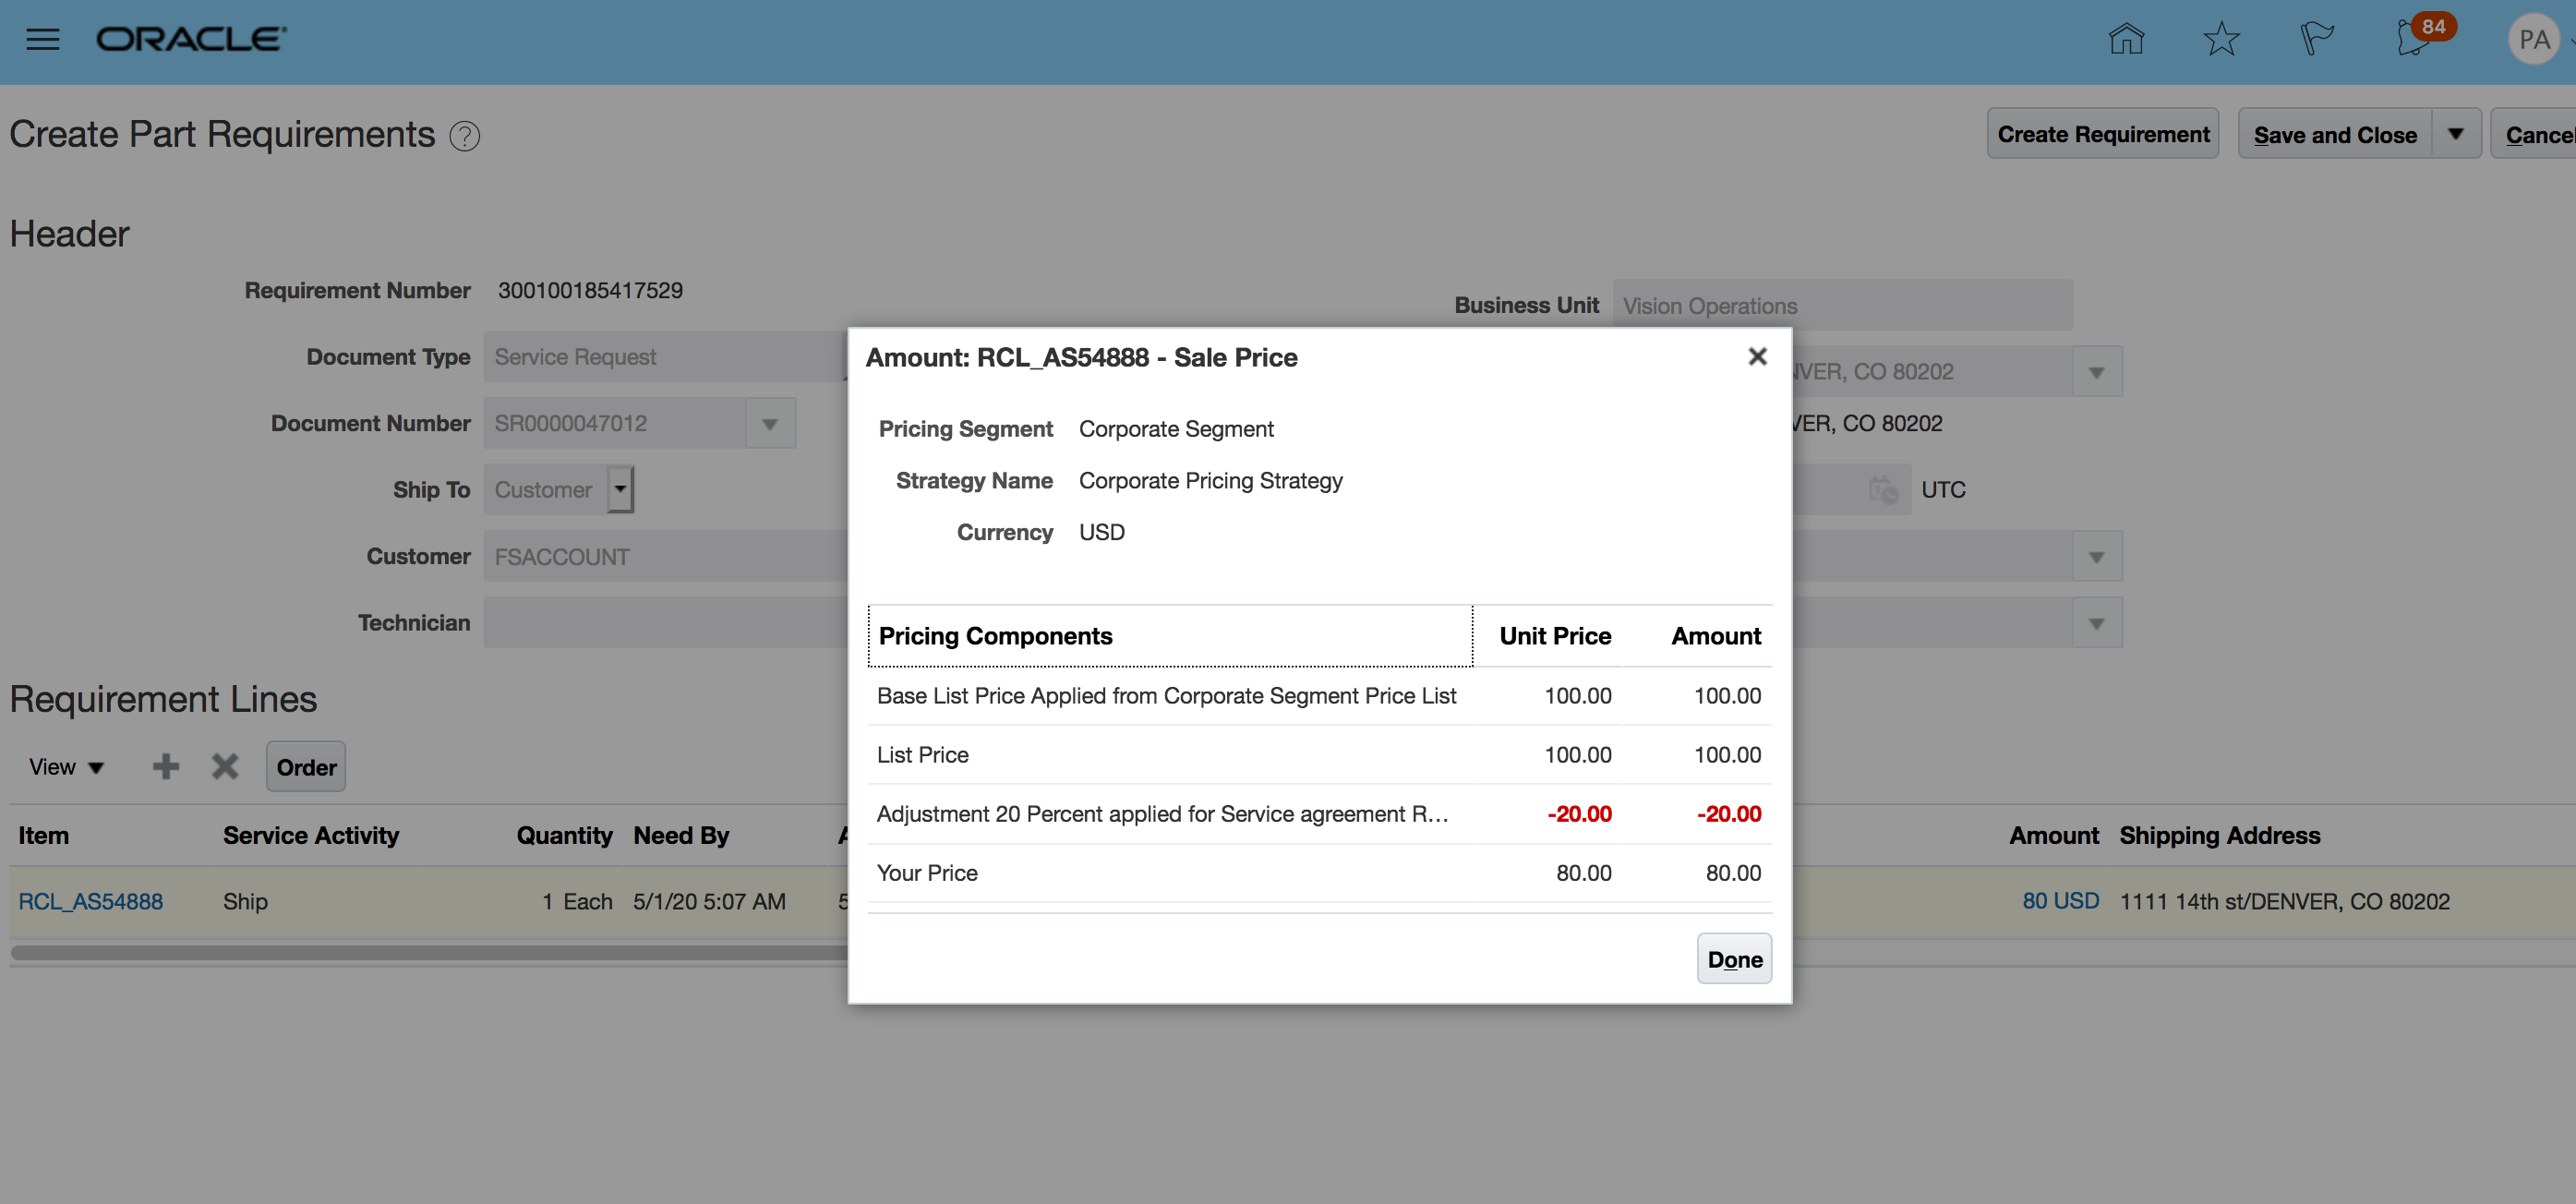Open the RCL_AS54888 item link

click(x=90, y=901)
